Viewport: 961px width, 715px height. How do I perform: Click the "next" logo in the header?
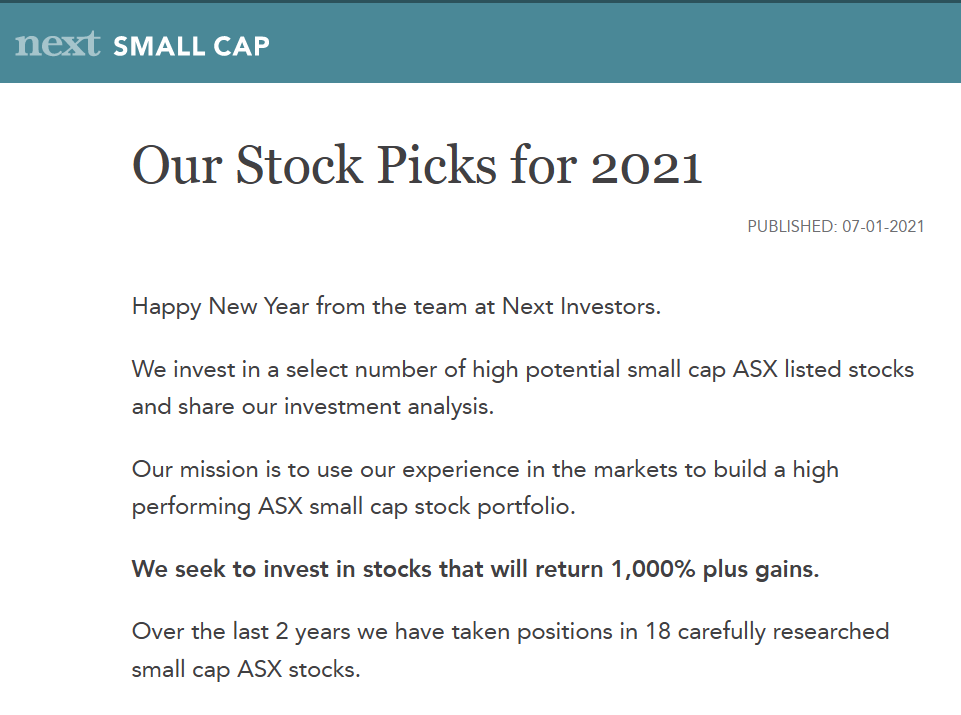58,44
